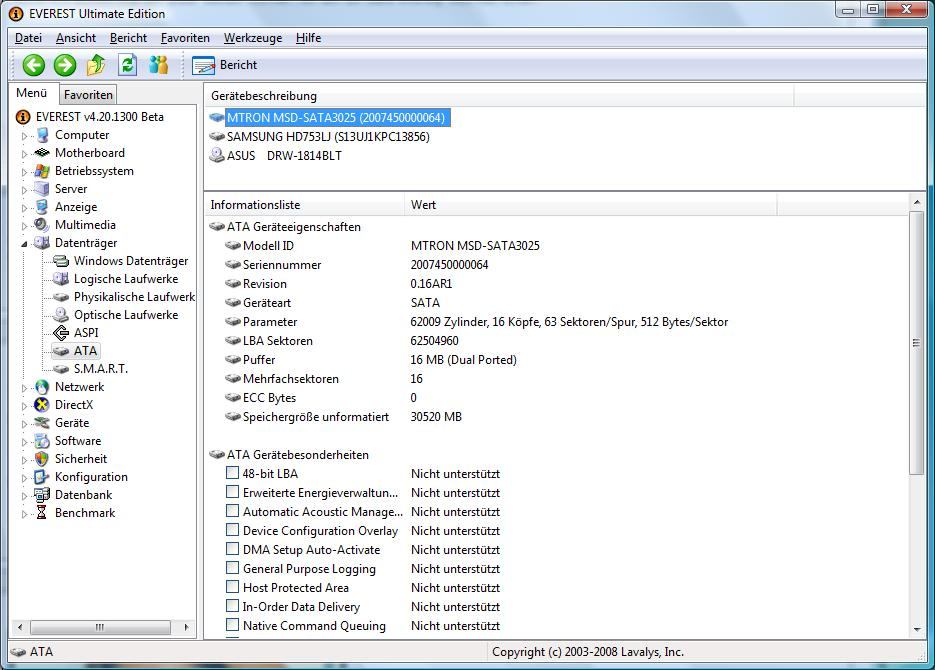The width and height of the screenshot is (935, 670).
Task: Expand the Computer tree node
Action: click(x=24, y=136)
